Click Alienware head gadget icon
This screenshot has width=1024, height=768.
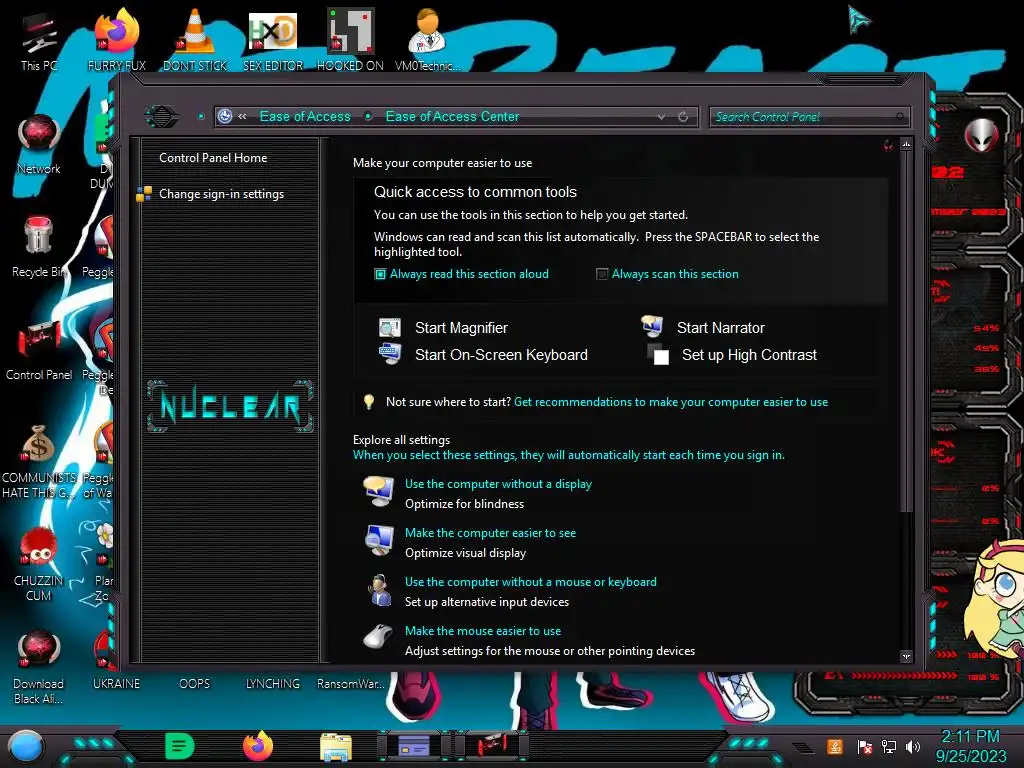pyautogui.click(x=981, y=135)
